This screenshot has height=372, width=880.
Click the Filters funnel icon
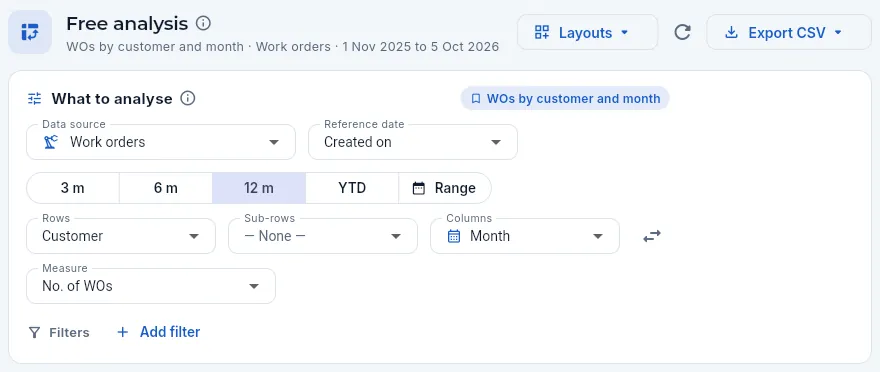pos(34,333)
